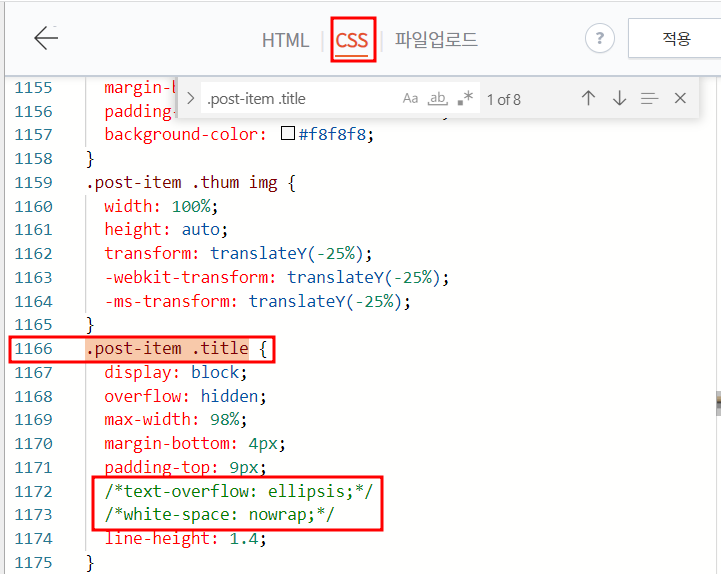Screen dimensions: 721x574
Task: Jump to next match with down arrow
Action: point(619,98)
